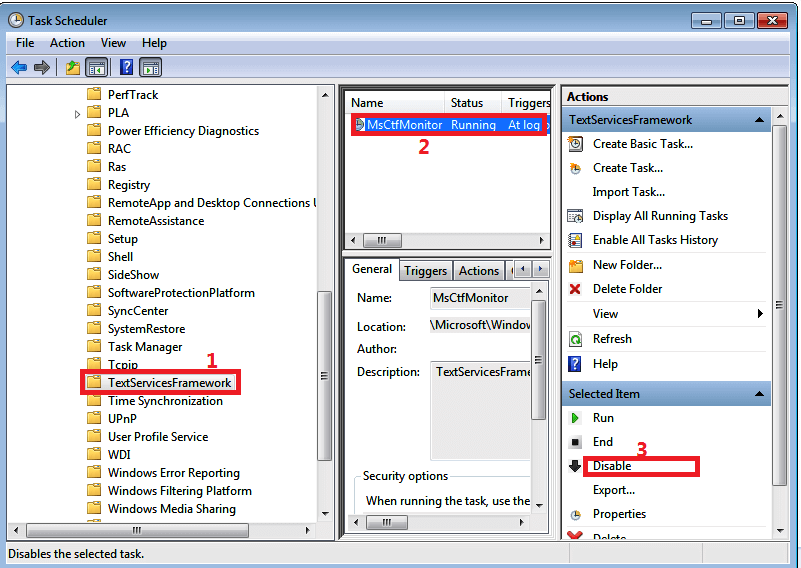Expand the PLA folder tree node
Screen dimensions: 801x568
pos(78,114)
